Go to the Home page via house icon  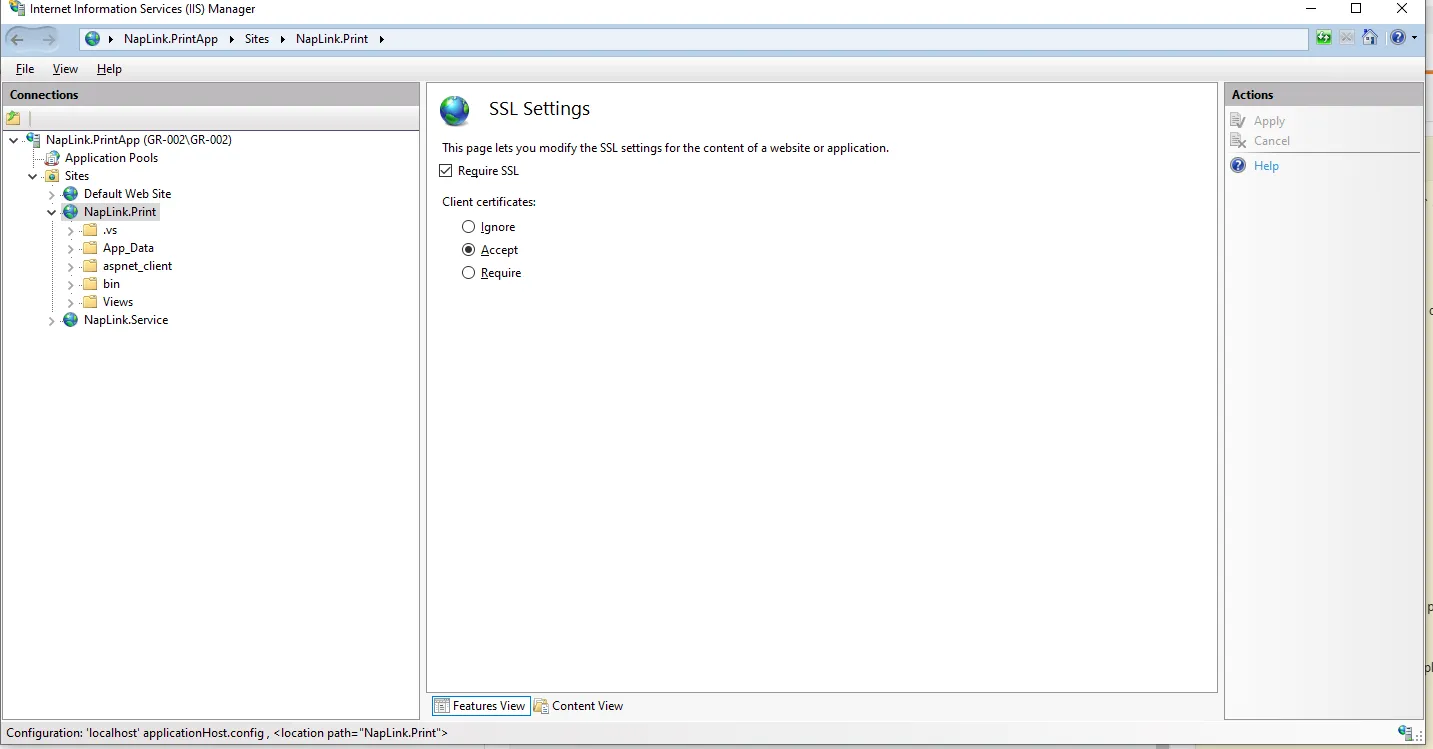[1370, 38]
